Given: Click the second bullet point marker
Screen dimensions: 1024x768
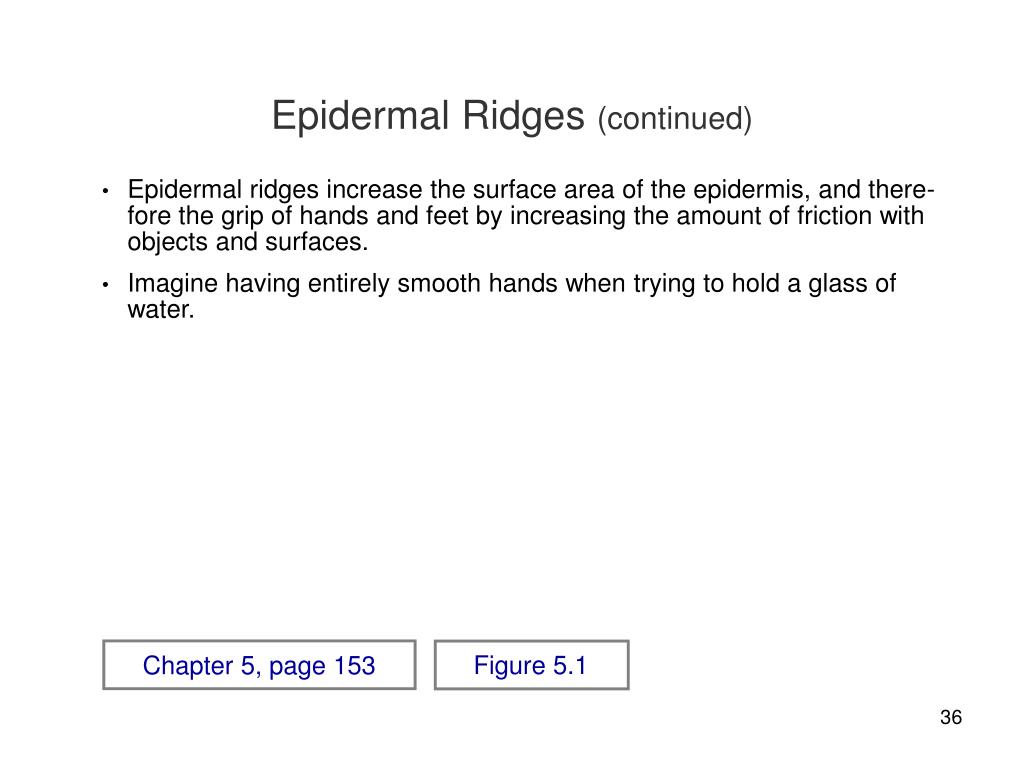Looking at the screenshot, I should pos(105,285).
